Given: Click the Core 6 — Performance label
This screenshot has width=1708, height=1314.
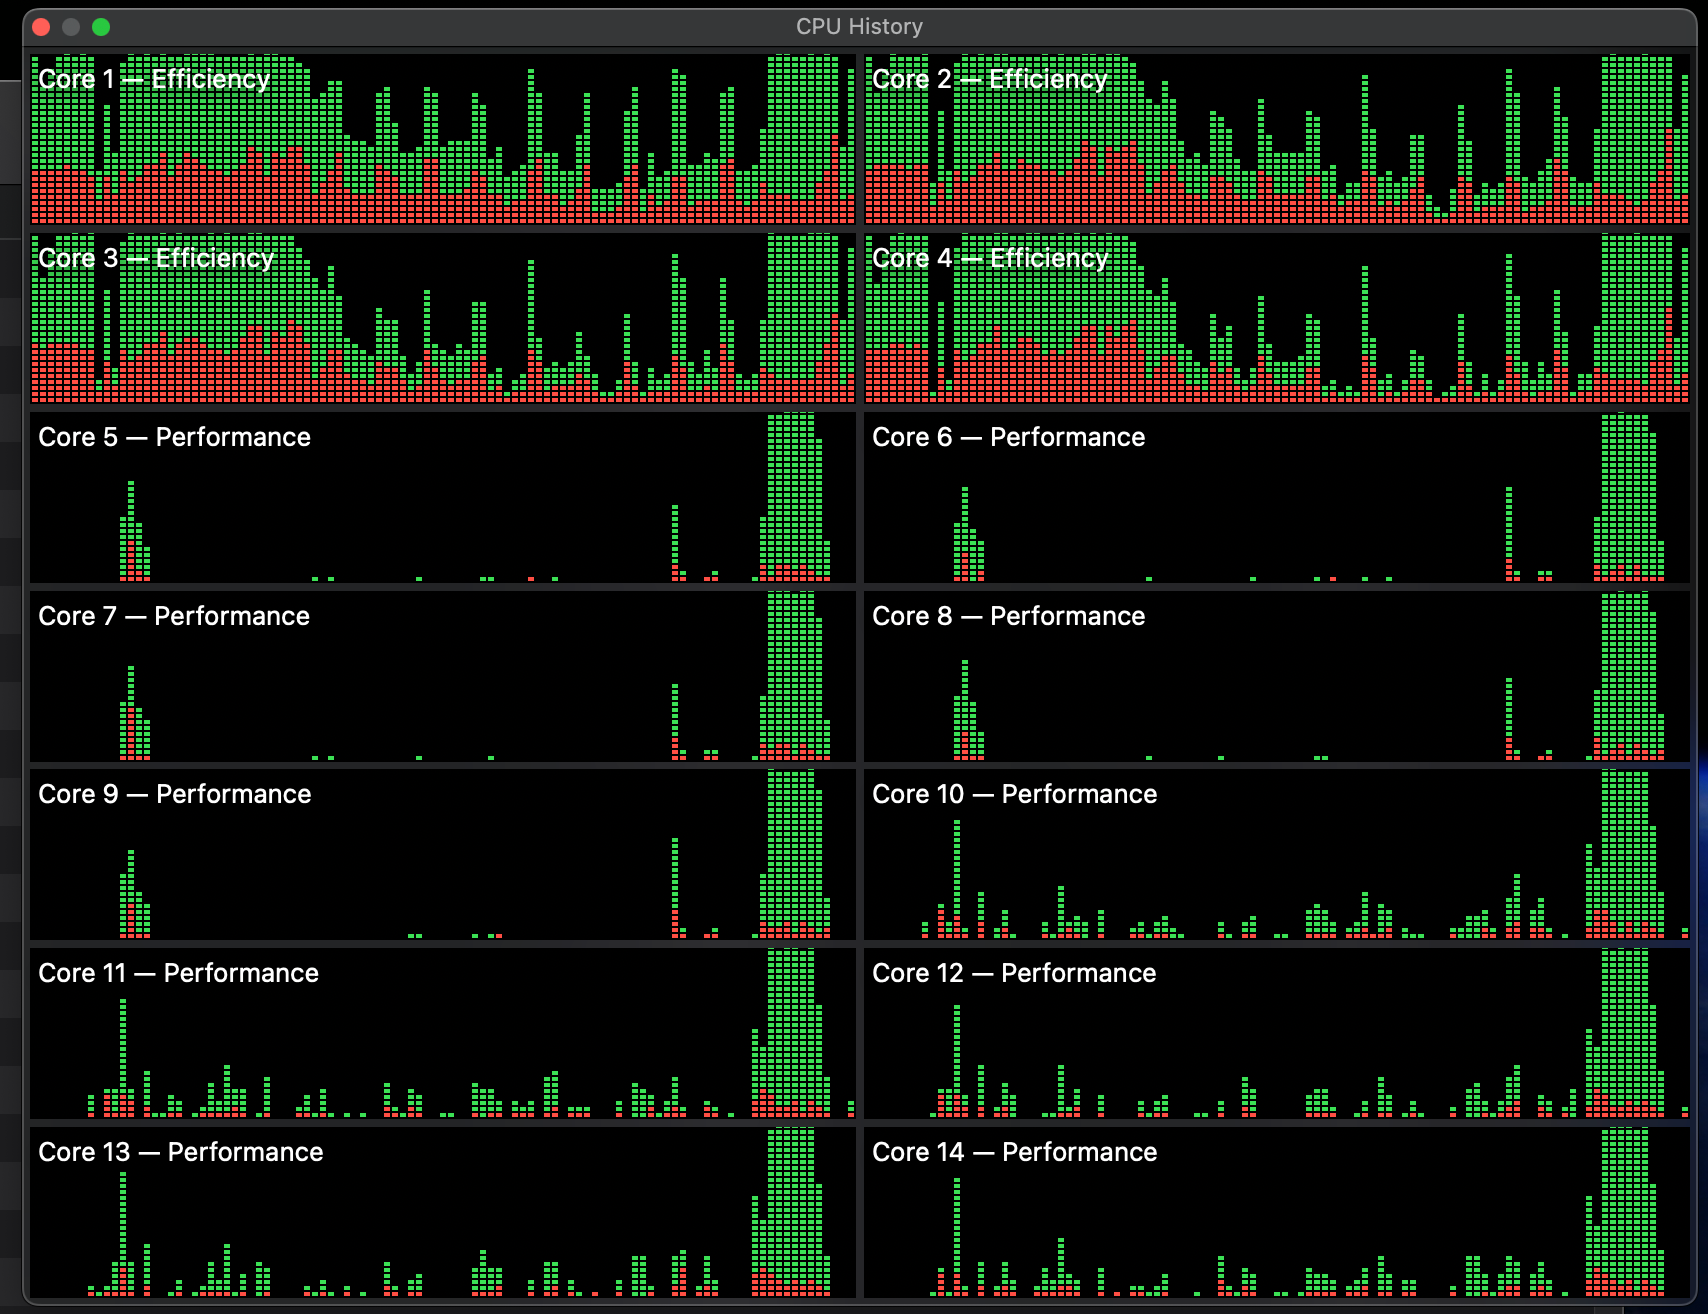Looking at the screenshot, I should (x=1008, y=437).
